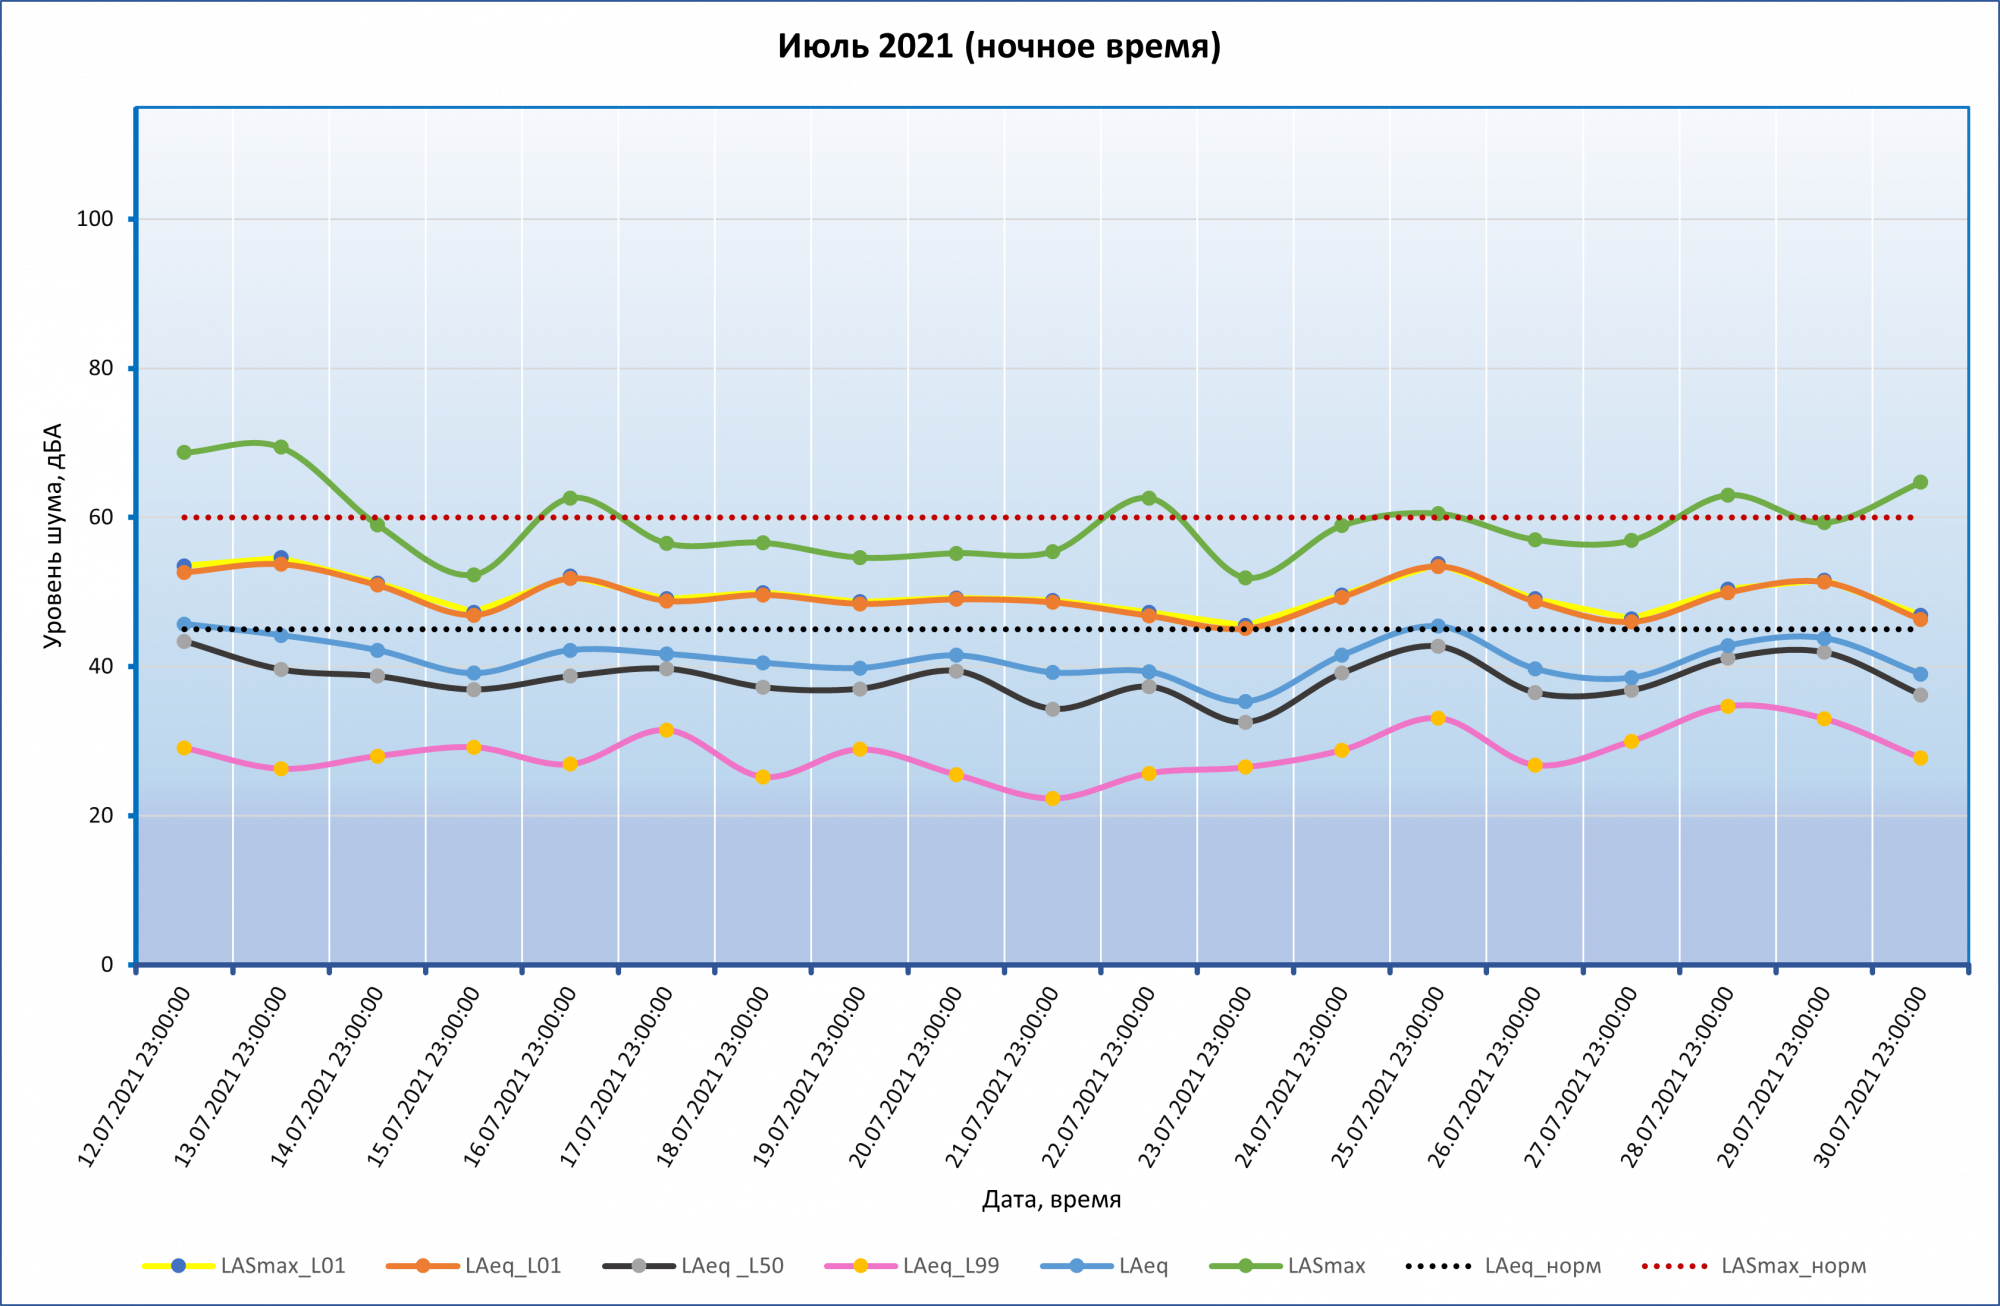The height and width of the screenshot is (1306, 2000).
Task: Select the date label 26.07.2021 23:00:00
Action: point(1484,1076)
